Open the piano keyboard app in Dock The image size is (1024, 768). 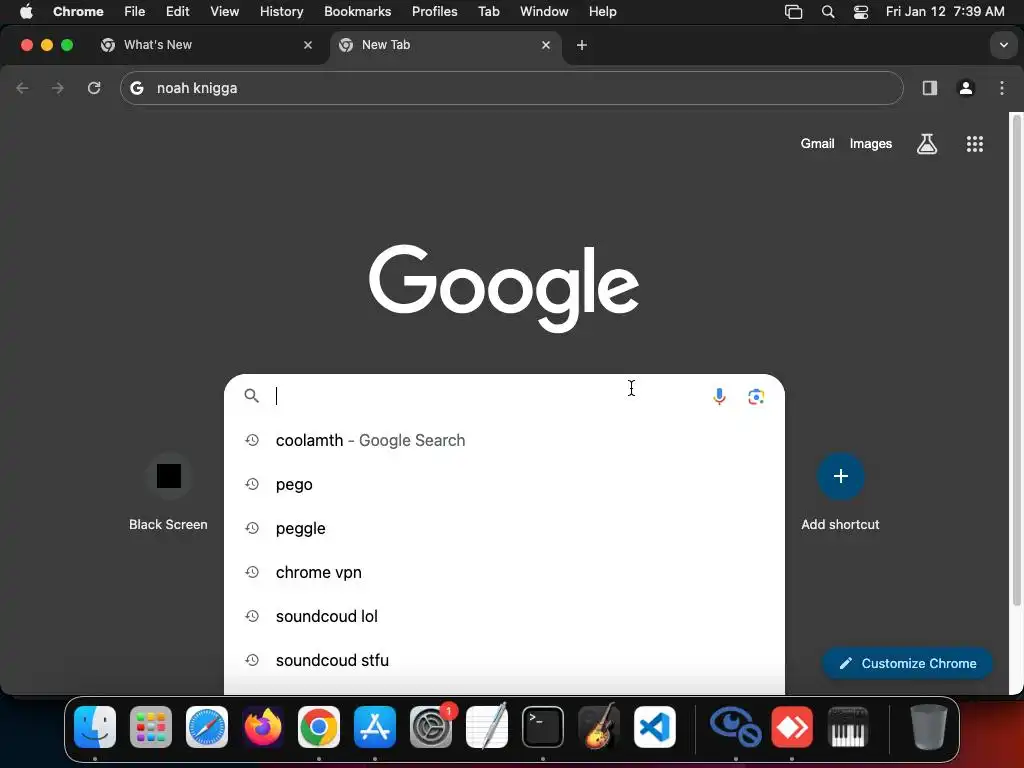pyautogui.click(x=848, y=727)
